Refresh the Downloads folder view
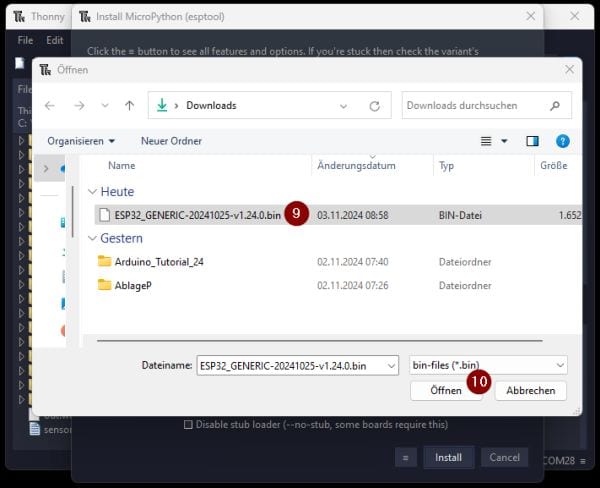The image size is (600, 488). pyautogui.click(x=374, y=105)
